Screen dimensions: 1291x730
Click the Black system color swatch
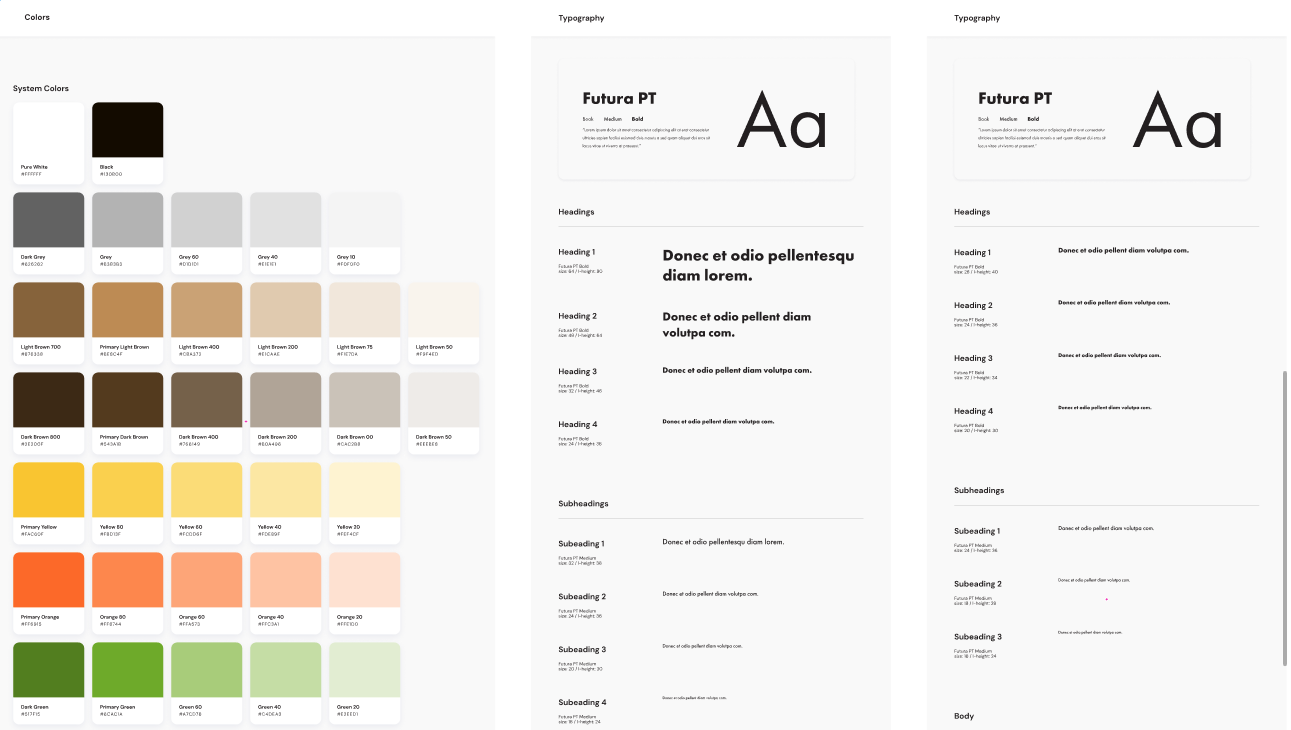click(127, 130)
